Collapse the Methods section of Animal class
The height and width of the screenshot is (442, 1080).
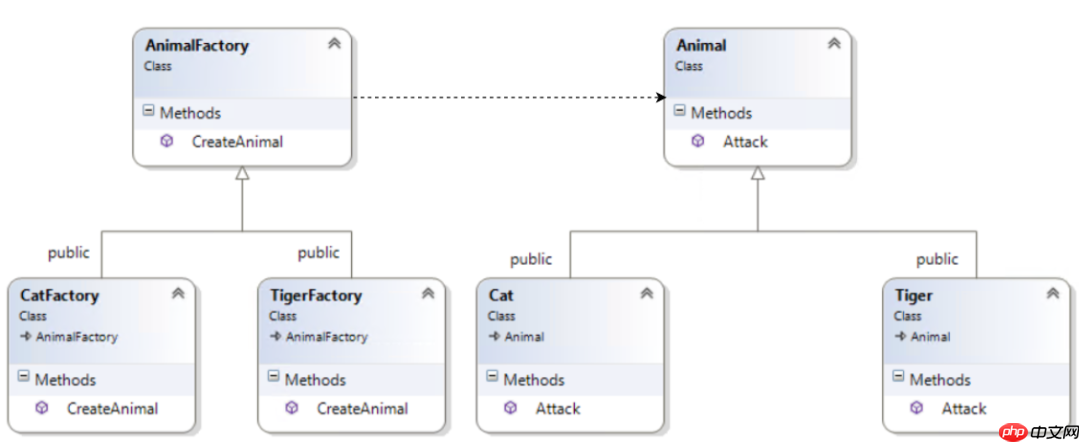pos(680,112)
